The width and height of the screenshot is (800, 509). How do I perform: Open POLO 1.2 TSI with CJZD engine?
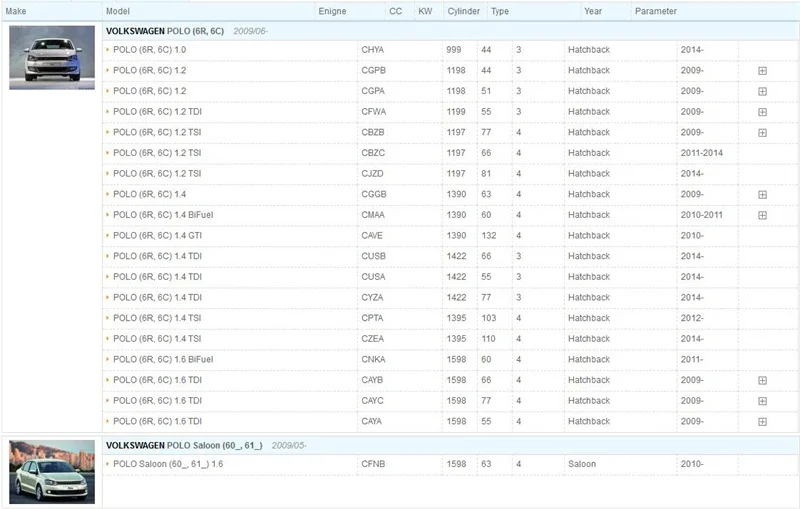tap(157, 173)
